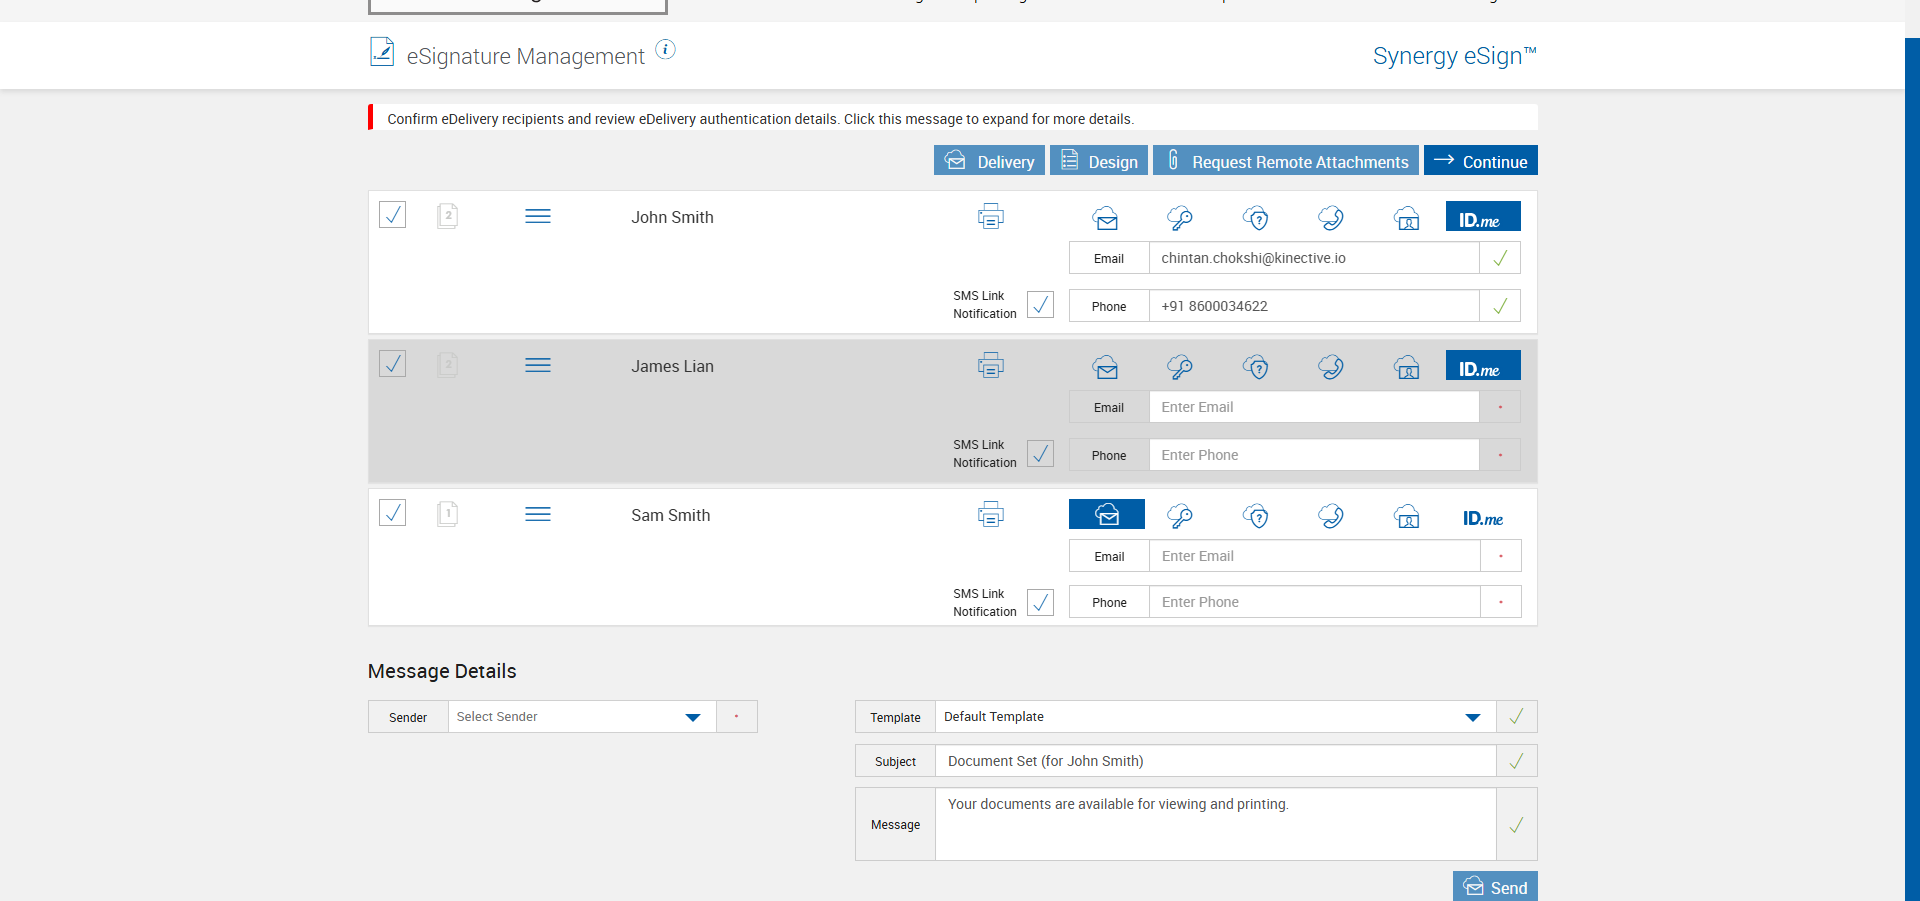Image resolution: width=1920 pixels, height=901 pixels.
Task: Open the Design tab
Action: tap(1098, 161)
